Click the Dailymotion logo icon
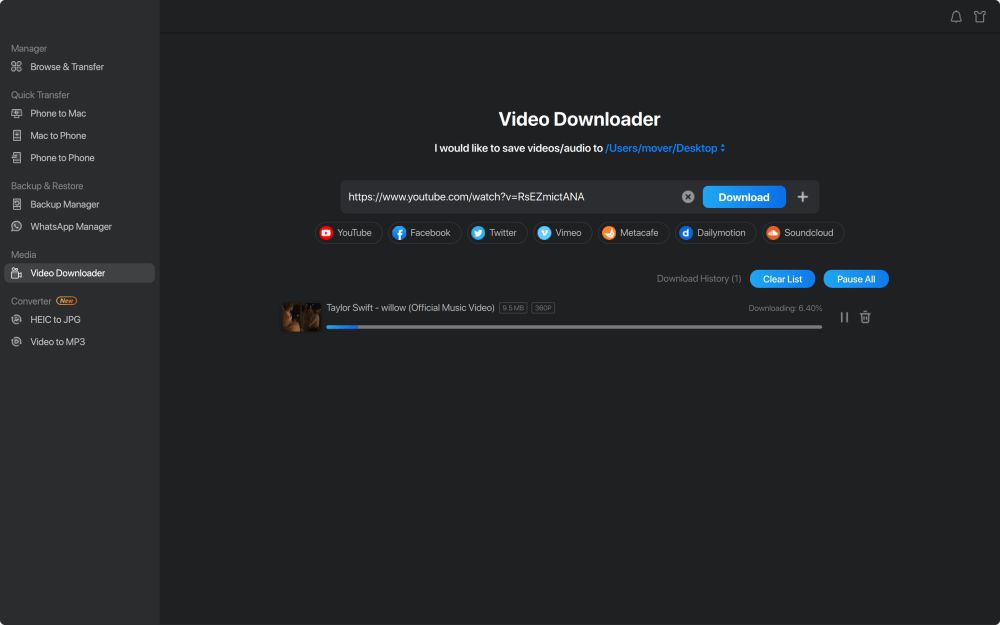The width and height of the screenshot is (1000, 625). 686,233
